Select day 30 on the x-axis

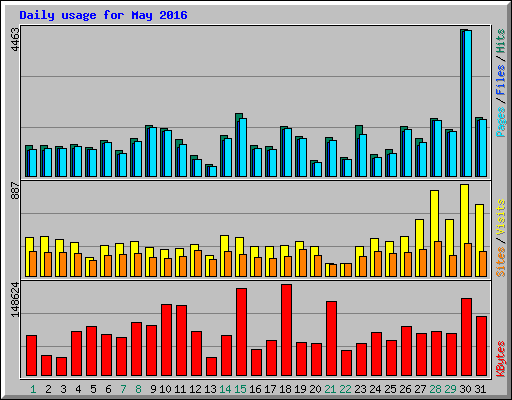click(465, 389)
